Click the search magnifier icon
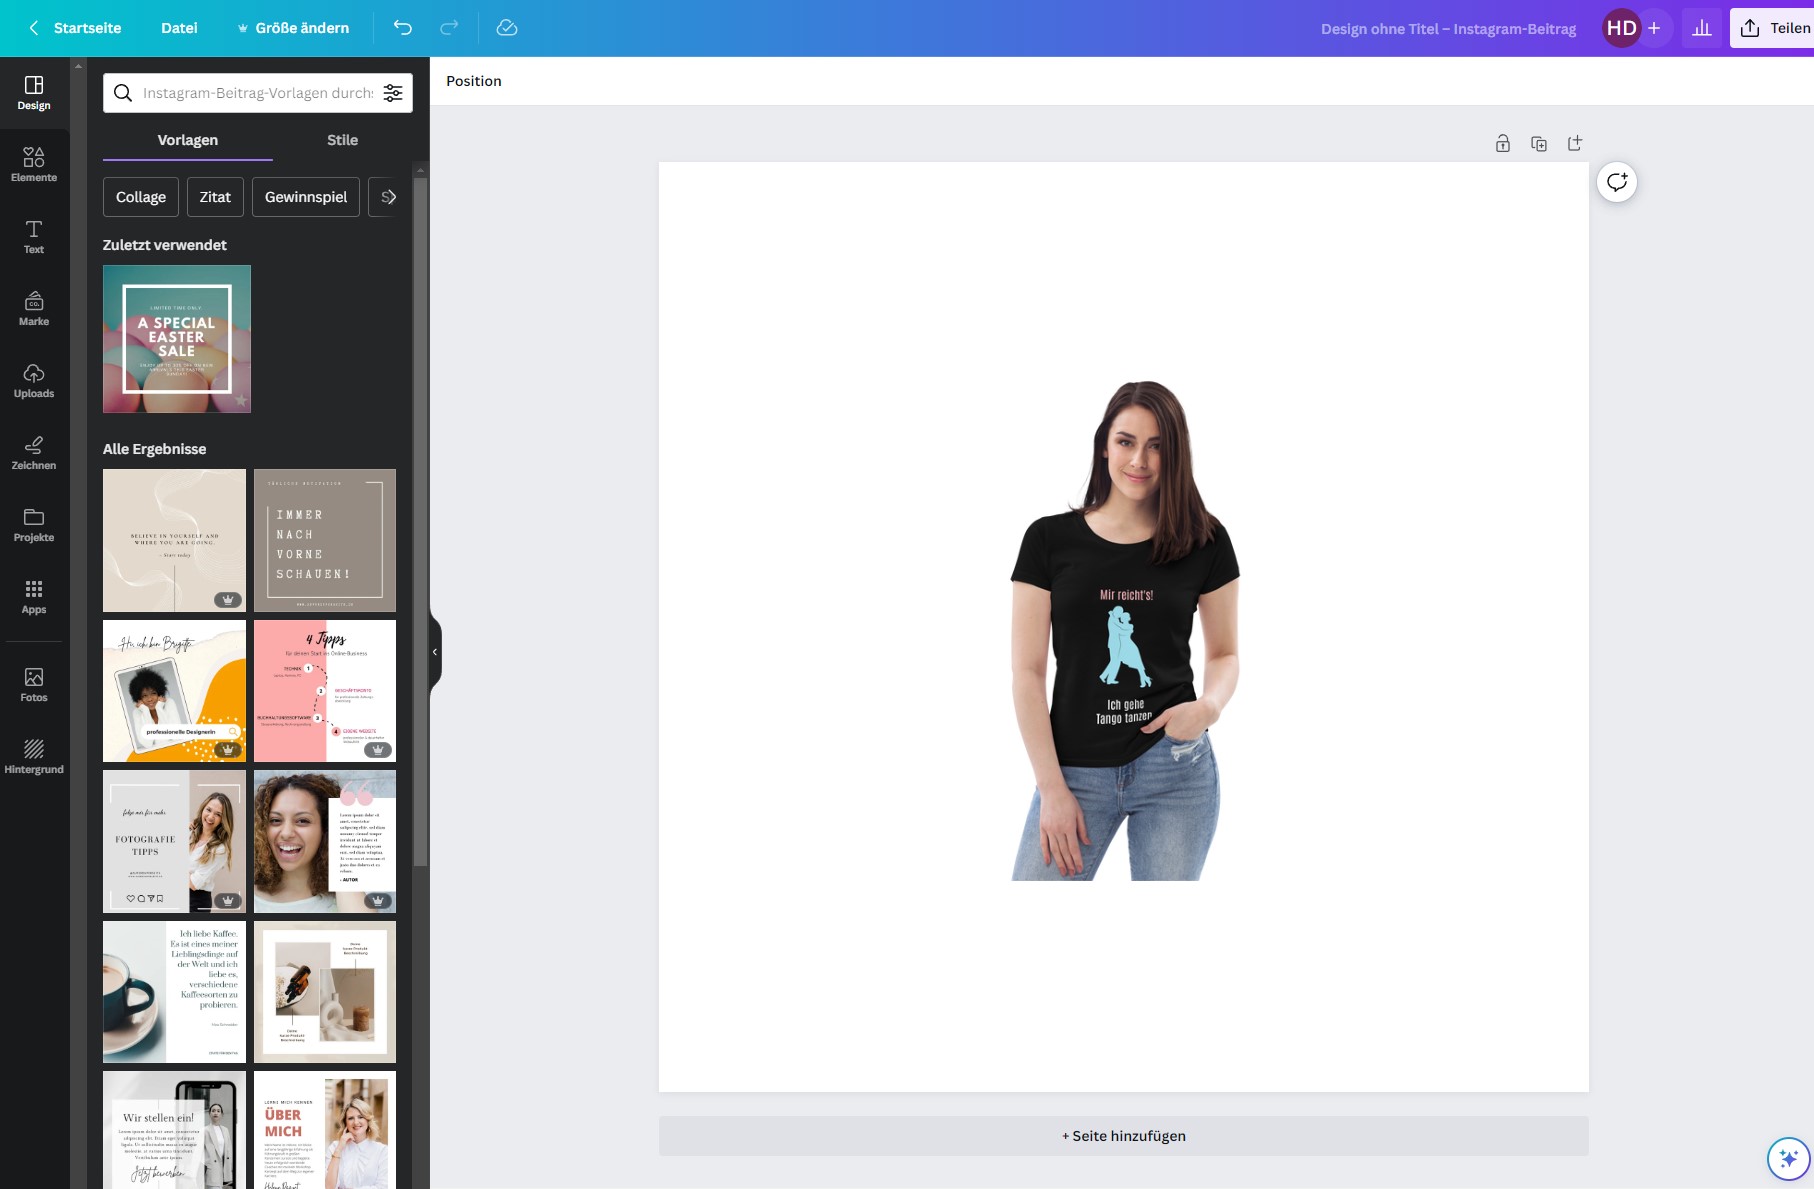1814x1189 pixels. (x=123, y=93)
